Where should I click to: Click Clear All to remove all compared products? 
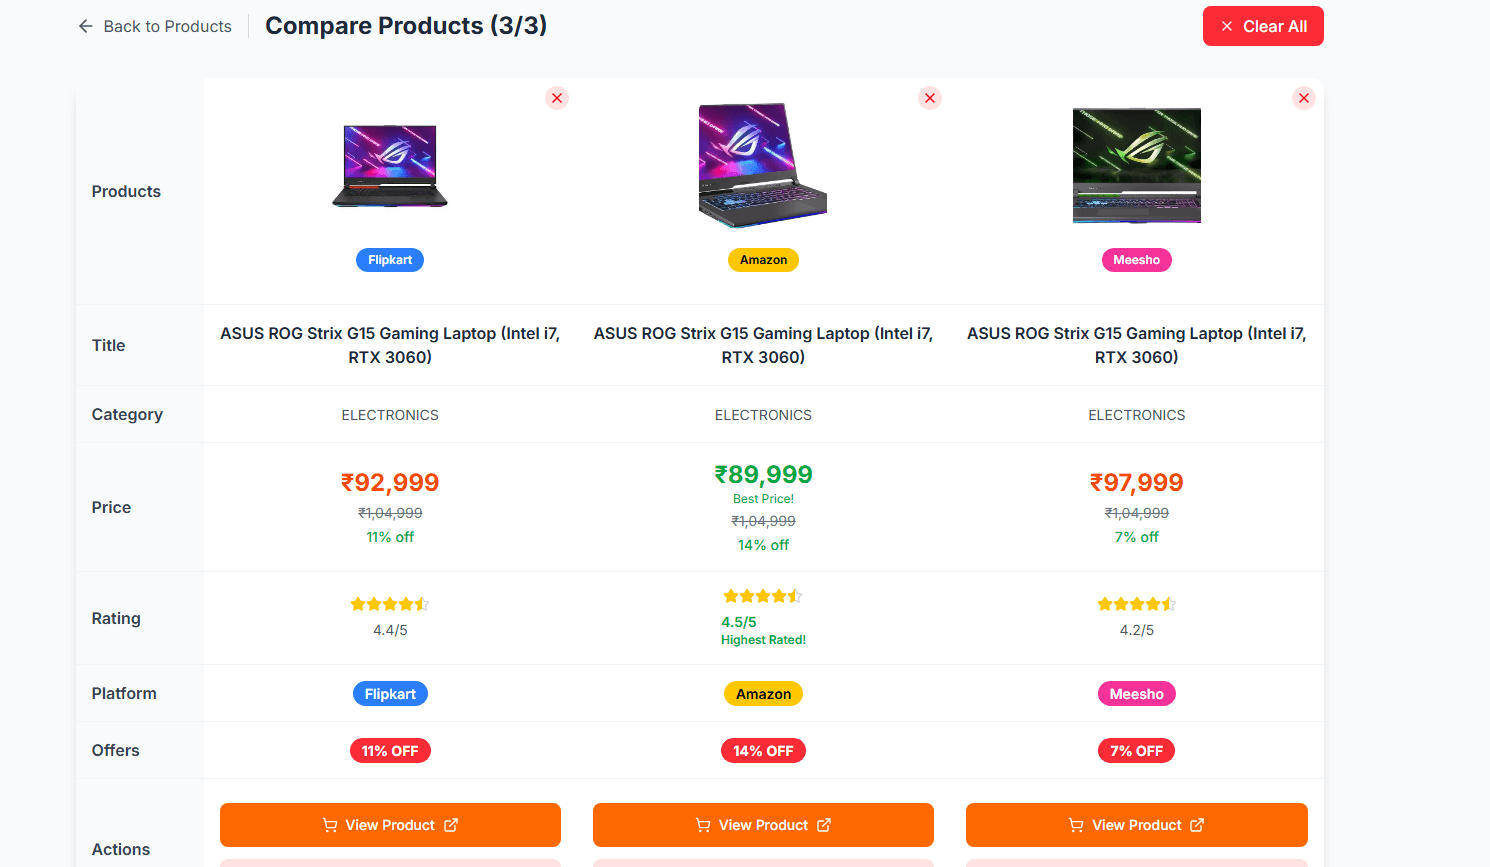pos(1263,26)
